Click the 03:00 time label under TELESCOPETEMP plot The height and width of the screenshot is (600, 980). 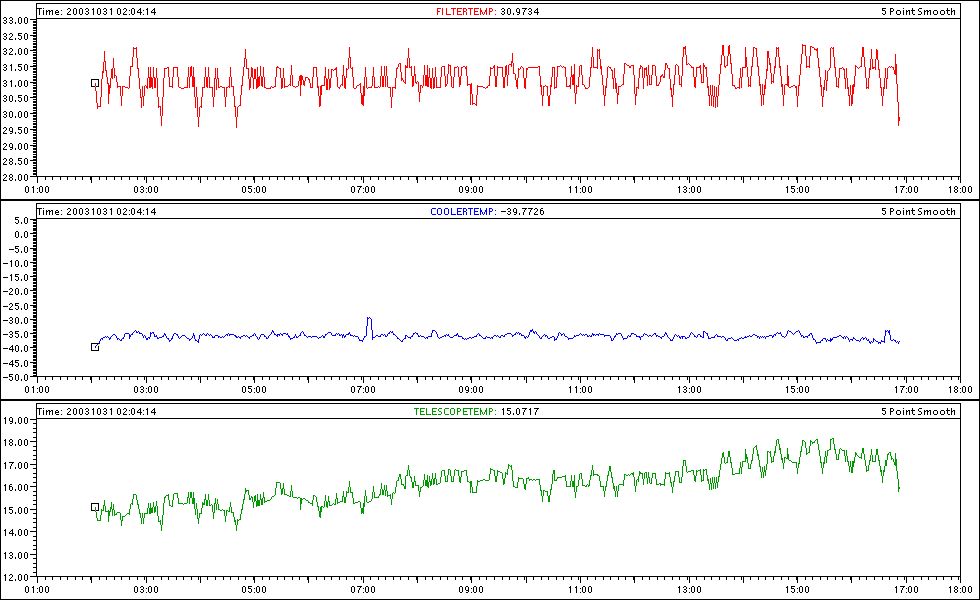pyautogui.click(x=146, y=589)
